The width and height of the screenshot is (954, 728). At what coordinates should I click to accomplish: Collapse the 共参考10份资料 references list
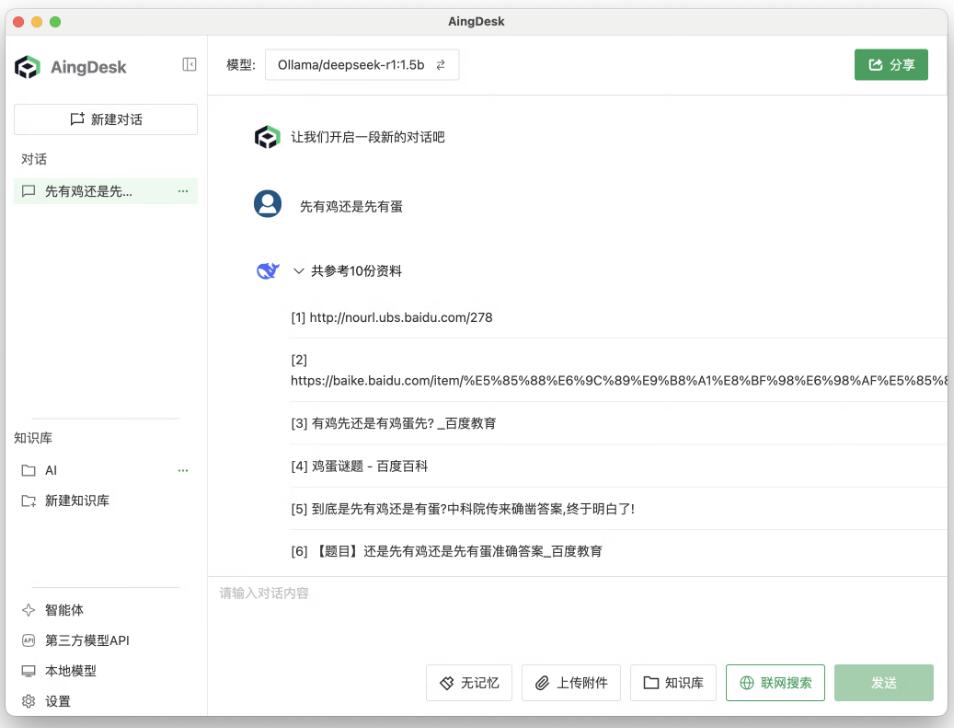pos(299,271)
